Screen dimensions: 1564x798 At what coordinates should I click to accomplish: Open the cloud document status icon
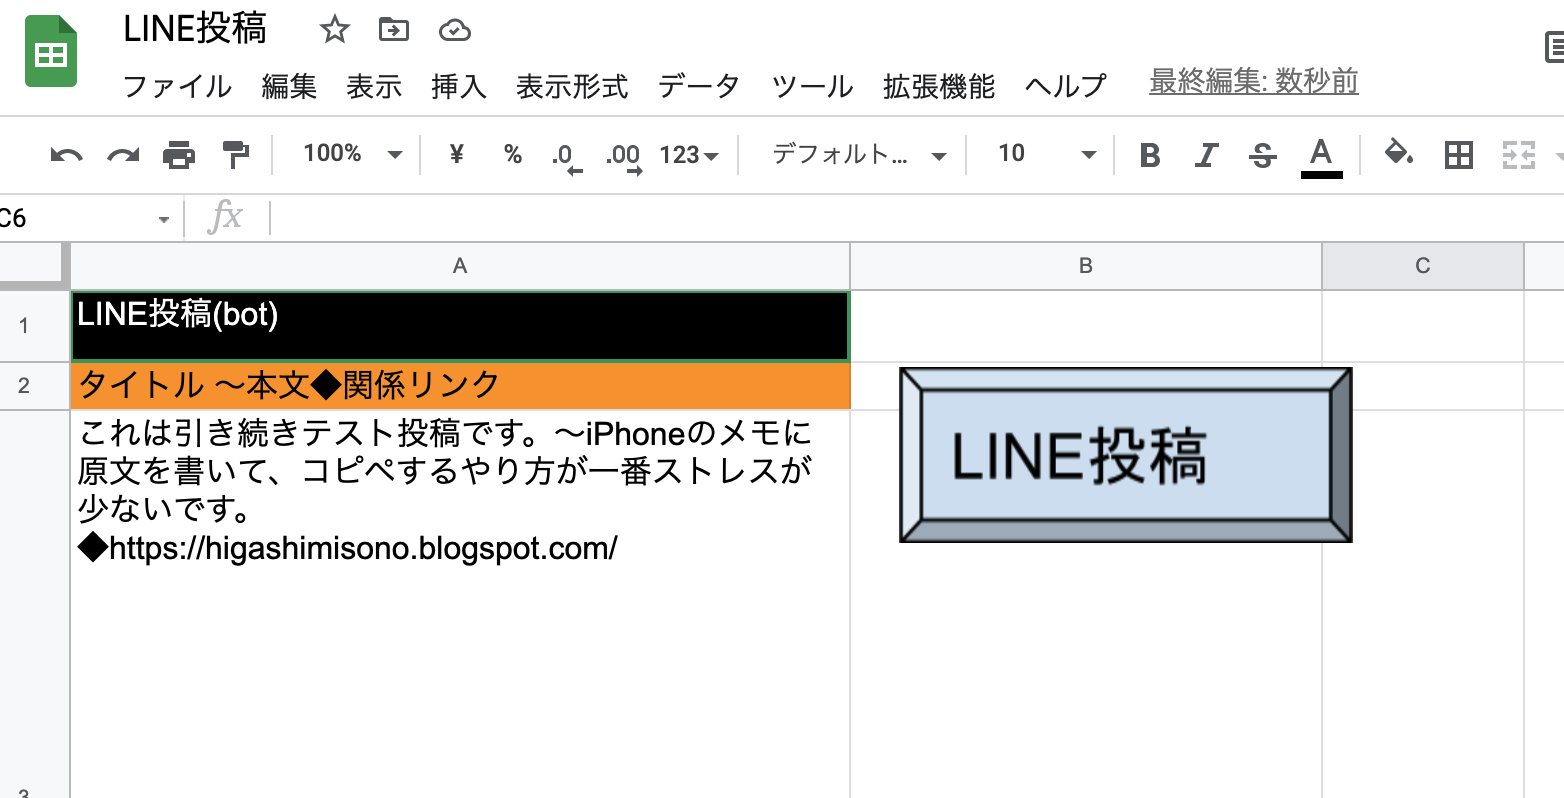point(455,30)
